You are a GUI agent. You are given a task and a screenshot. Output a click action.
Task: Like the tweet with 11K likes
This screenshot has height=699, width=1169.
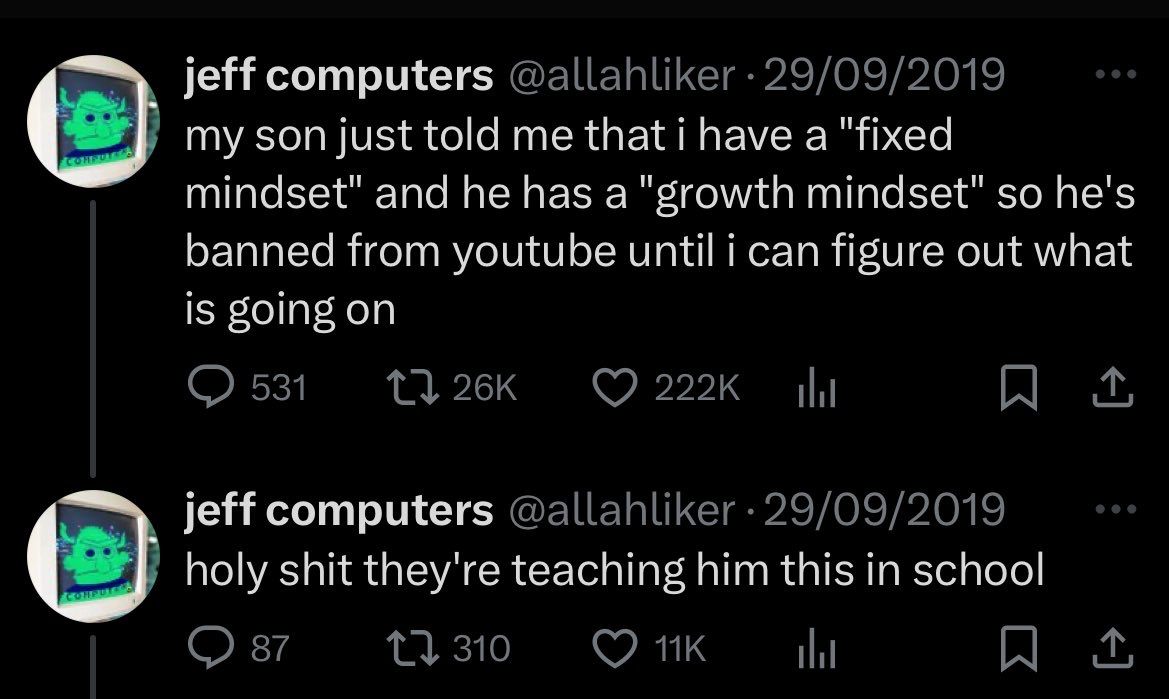614,648
